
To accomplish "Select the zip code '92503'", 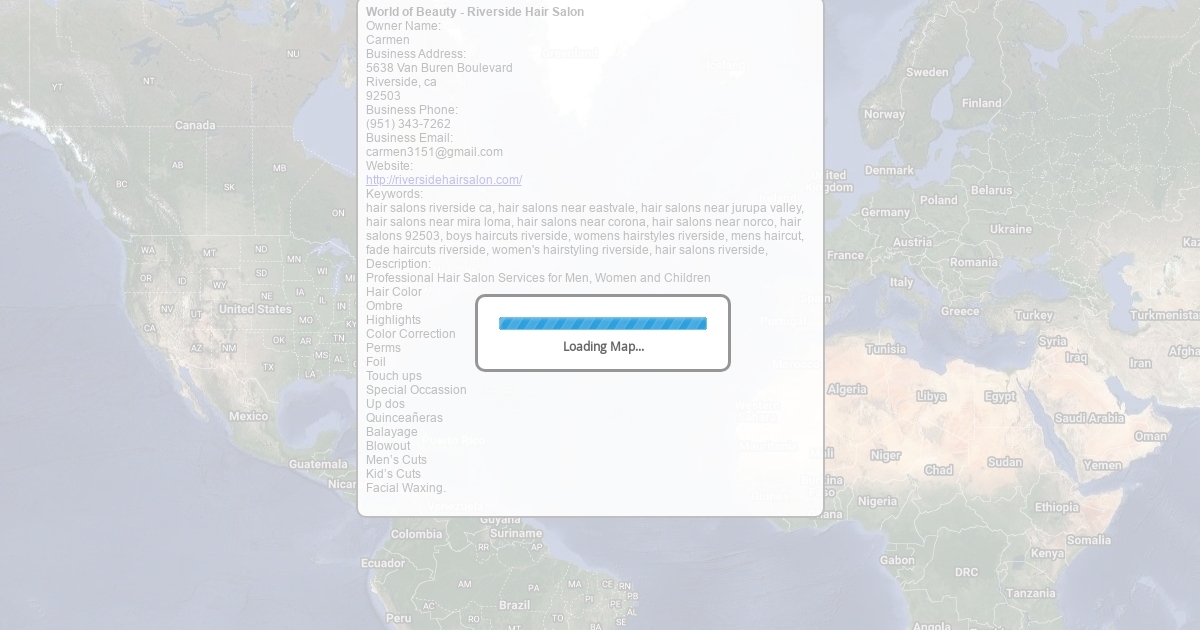I will click(383, 96).
